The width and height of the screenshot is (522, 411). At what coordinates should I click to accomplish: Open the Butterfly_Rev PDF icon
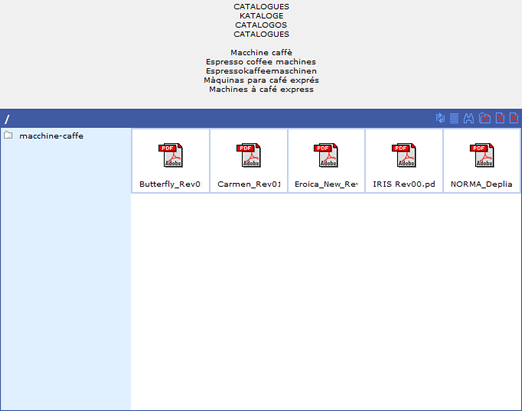pos(170,155)
